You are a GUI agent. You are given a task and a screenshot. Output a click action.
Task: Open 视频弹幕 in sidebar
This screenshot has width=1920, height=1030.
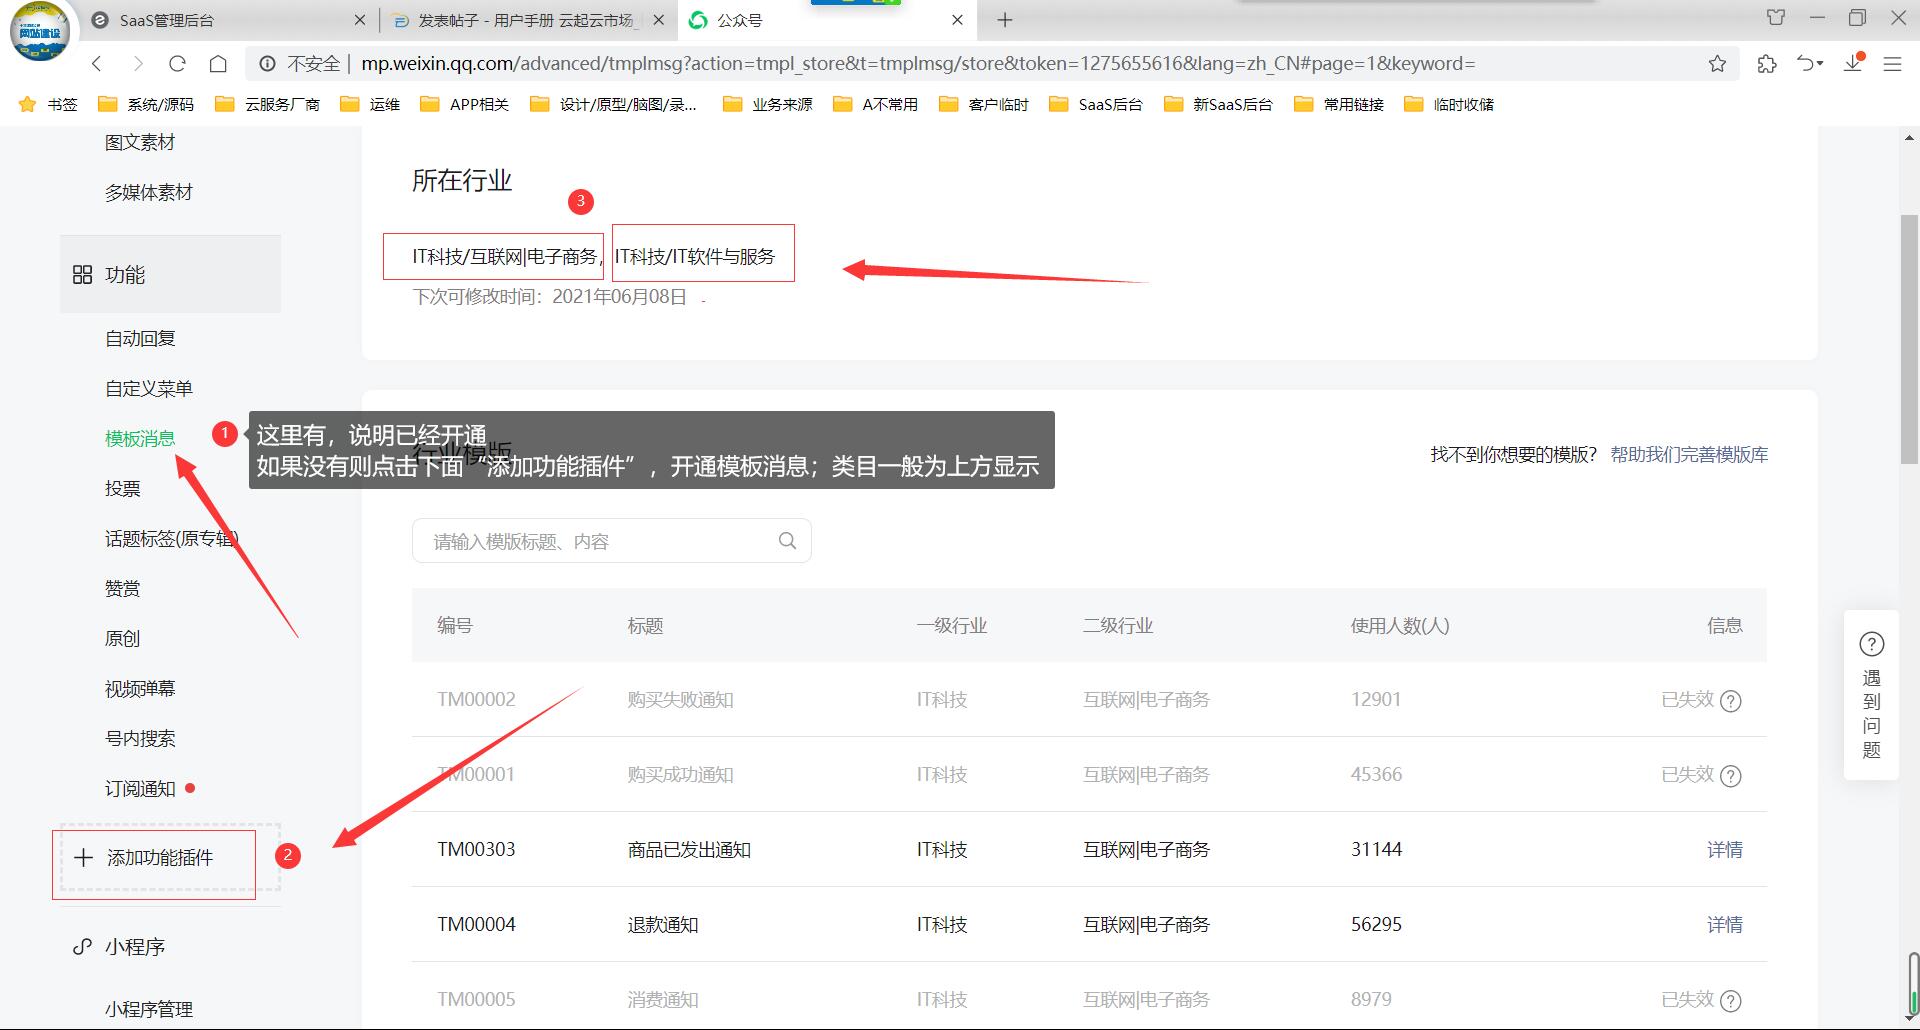(140, 689)
